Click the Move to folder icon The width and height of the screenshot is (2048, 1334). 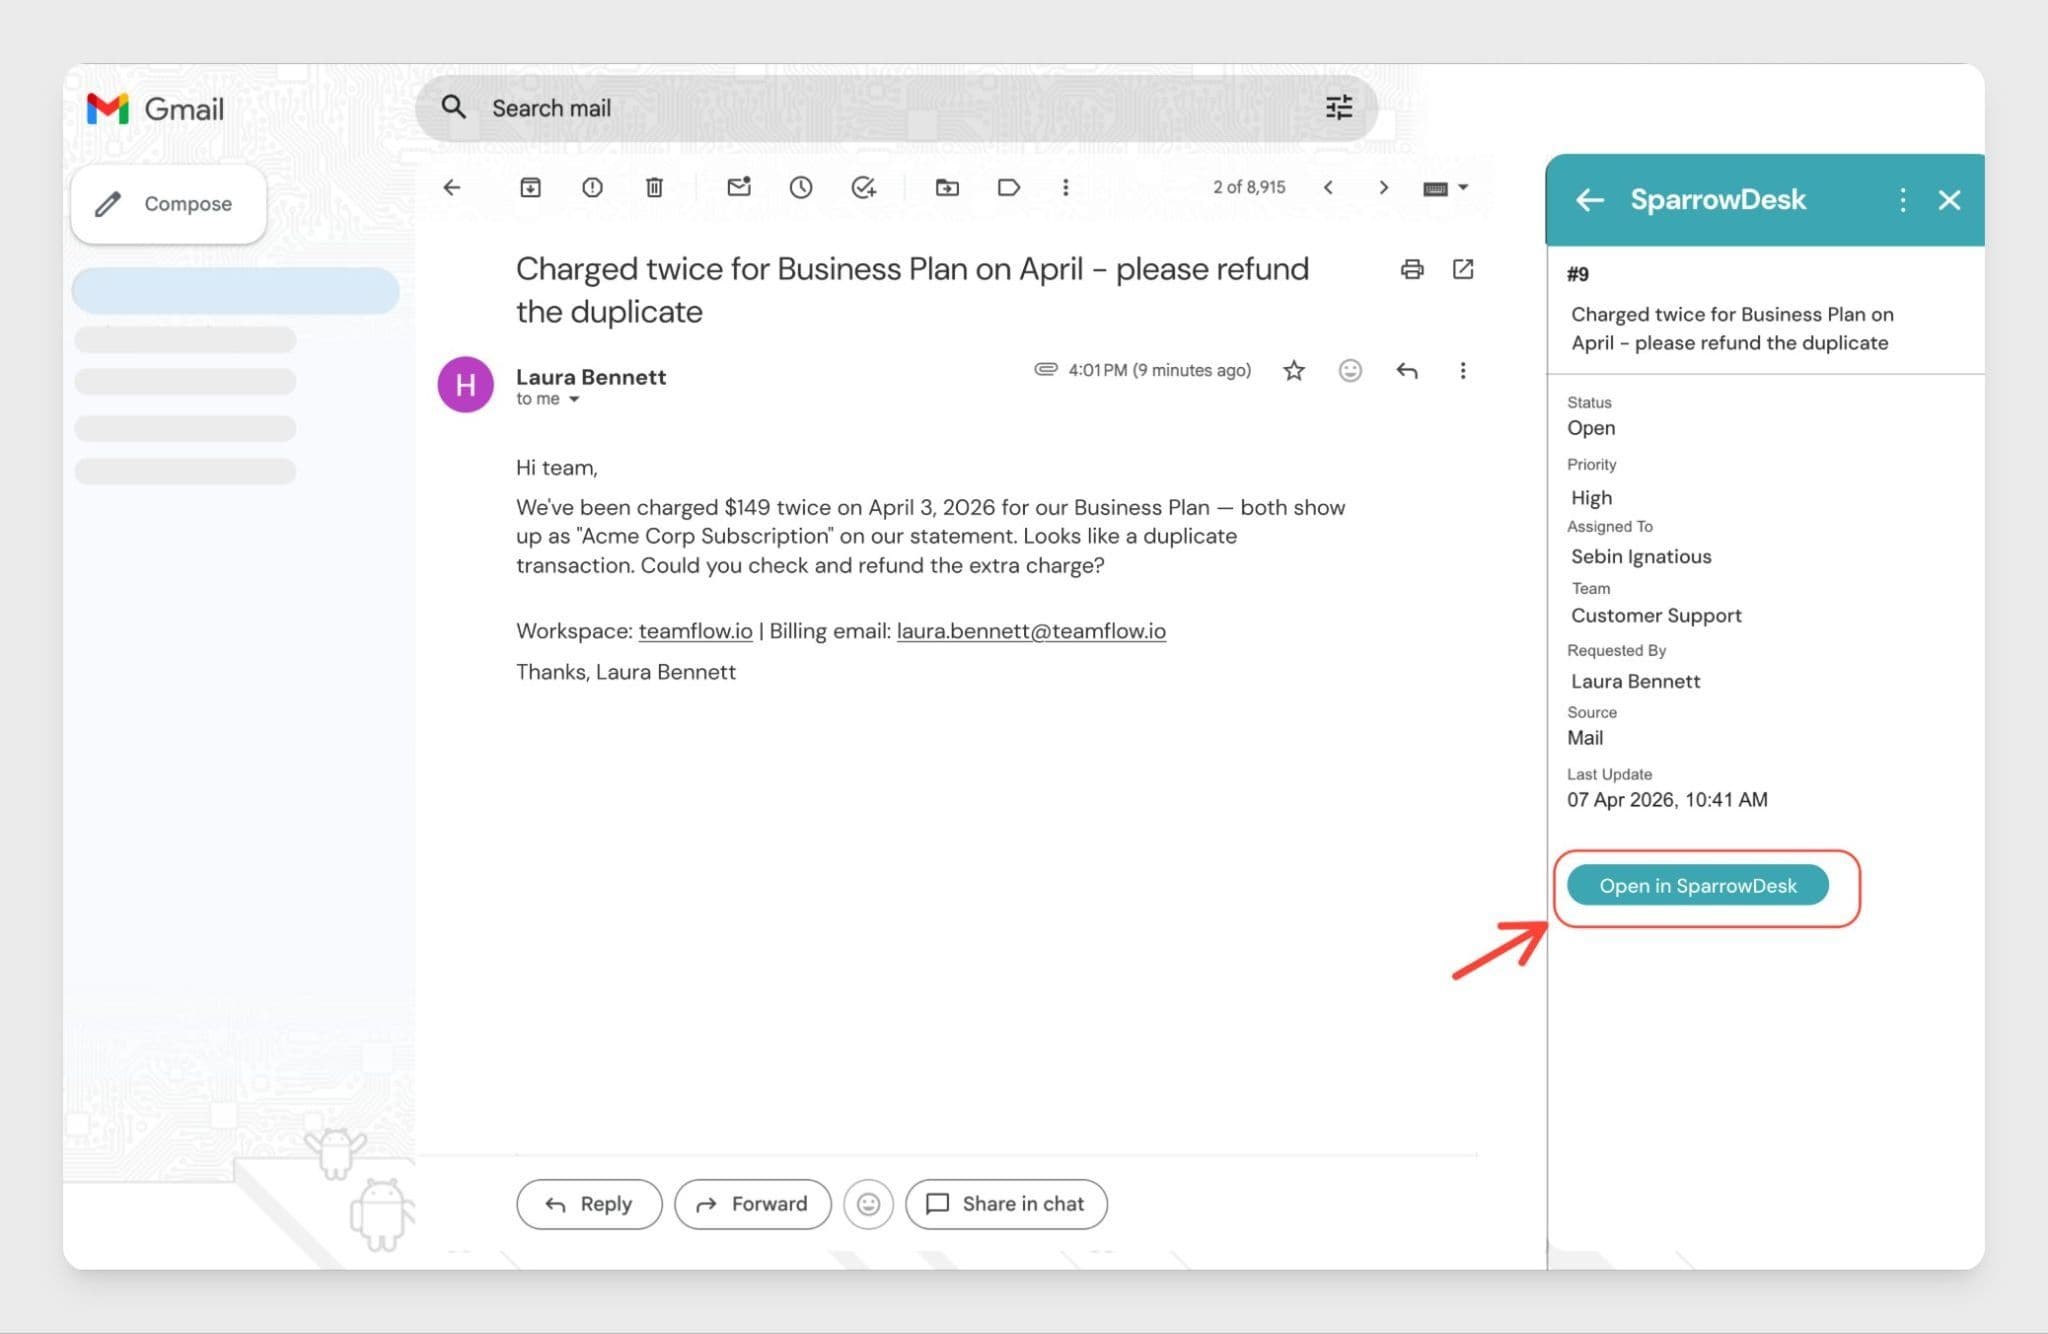point(946,187)
